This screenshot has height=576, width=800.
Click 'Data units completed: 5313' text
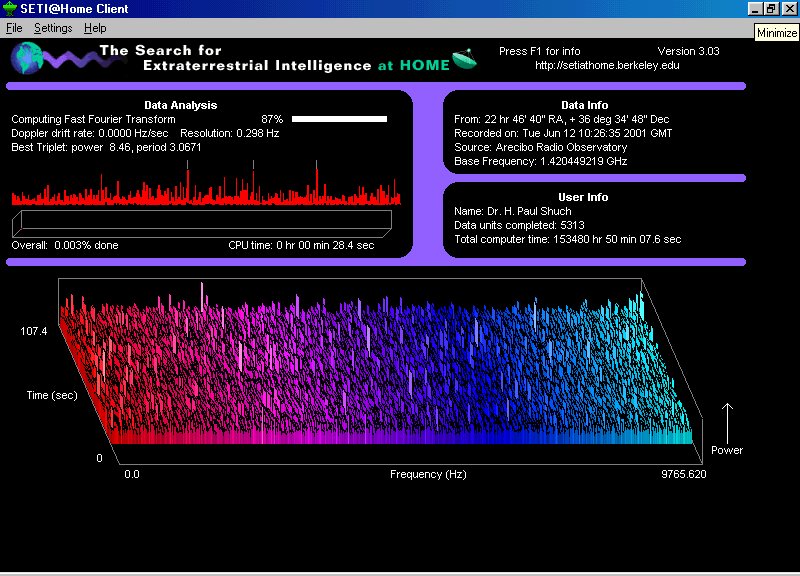[519, 225]
